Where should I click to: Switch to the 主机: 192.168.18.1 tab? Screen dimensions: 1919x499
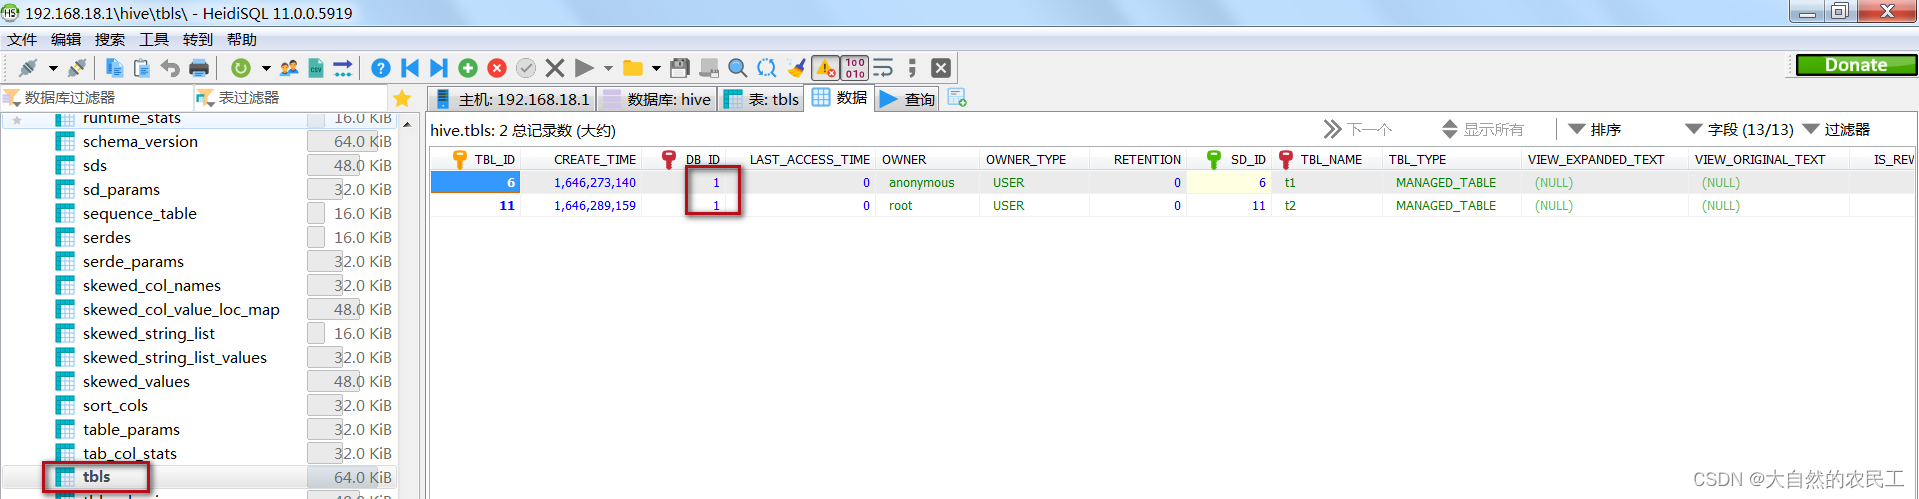(512, 99)
